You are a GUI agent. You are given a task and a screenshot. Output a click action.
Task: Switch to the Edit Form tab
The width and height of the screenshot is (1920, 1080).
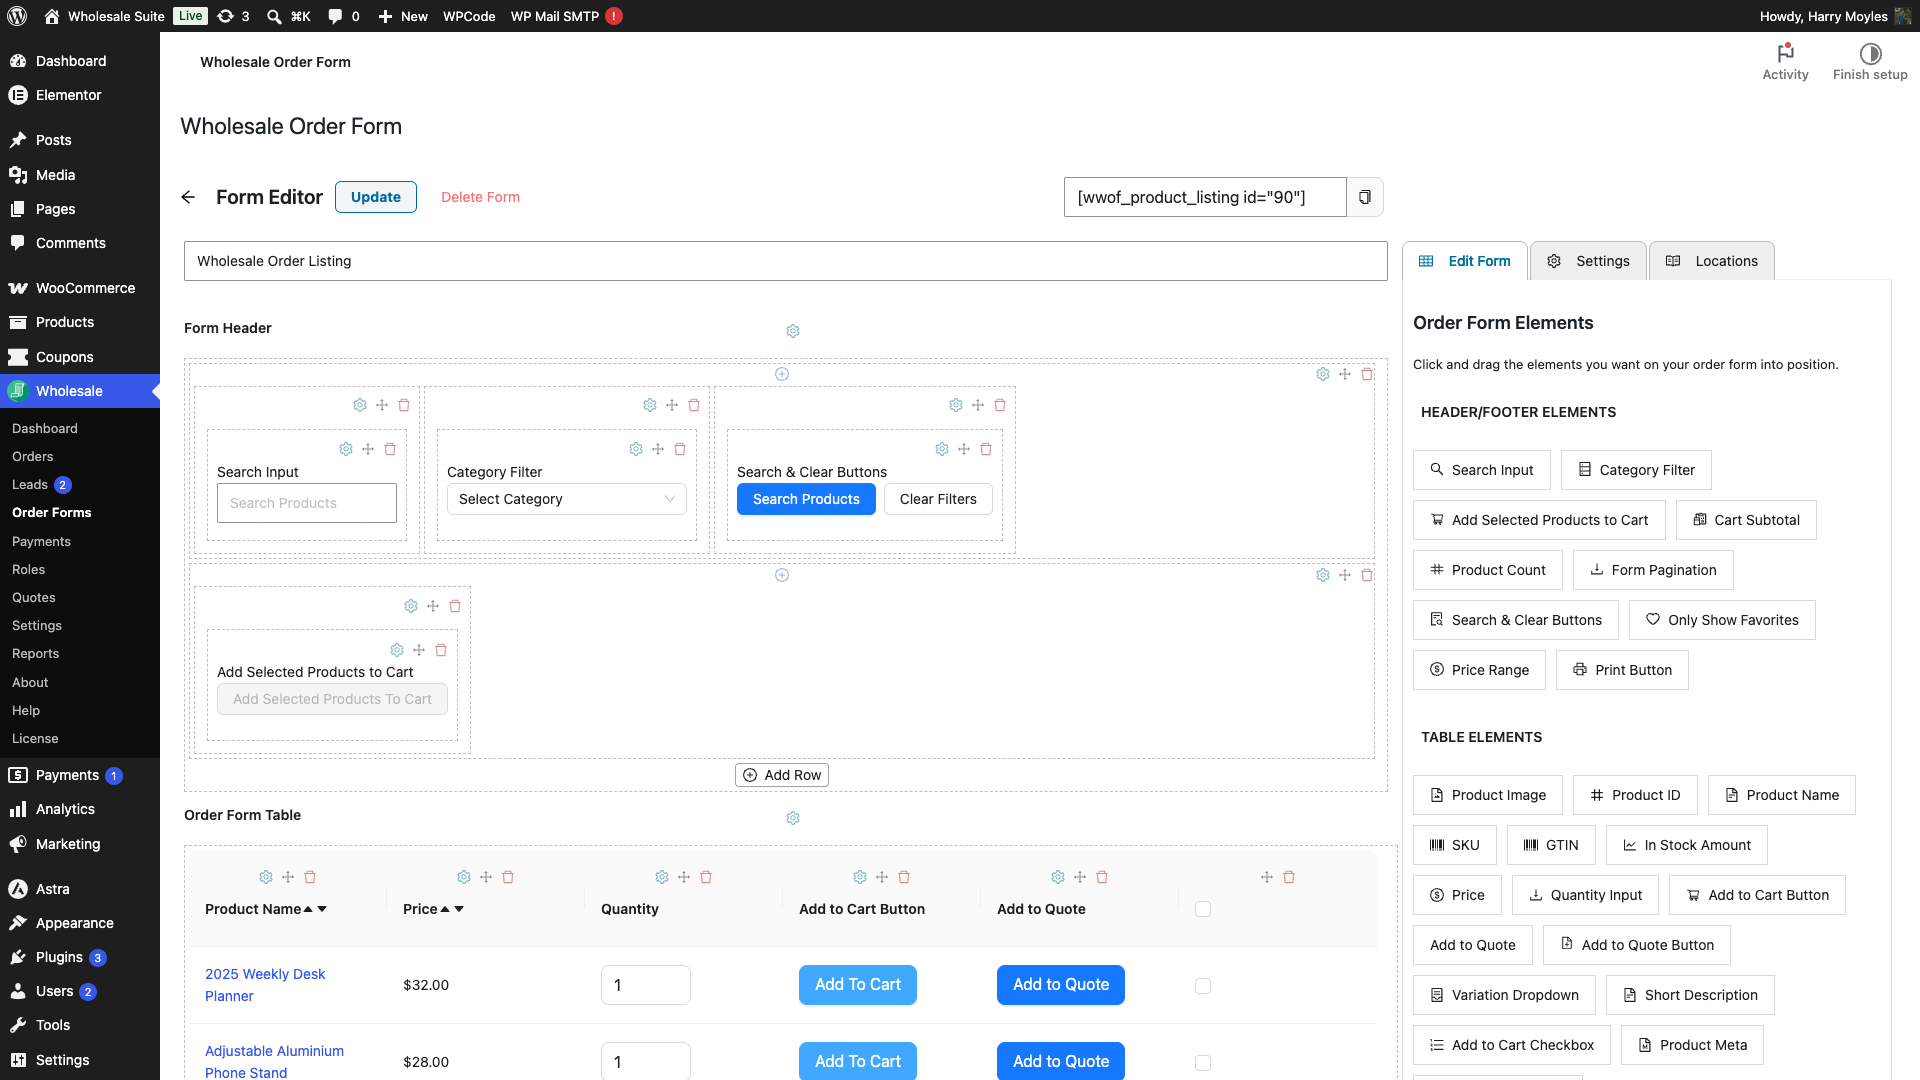pyautogui.click(x=1465, y=261)
